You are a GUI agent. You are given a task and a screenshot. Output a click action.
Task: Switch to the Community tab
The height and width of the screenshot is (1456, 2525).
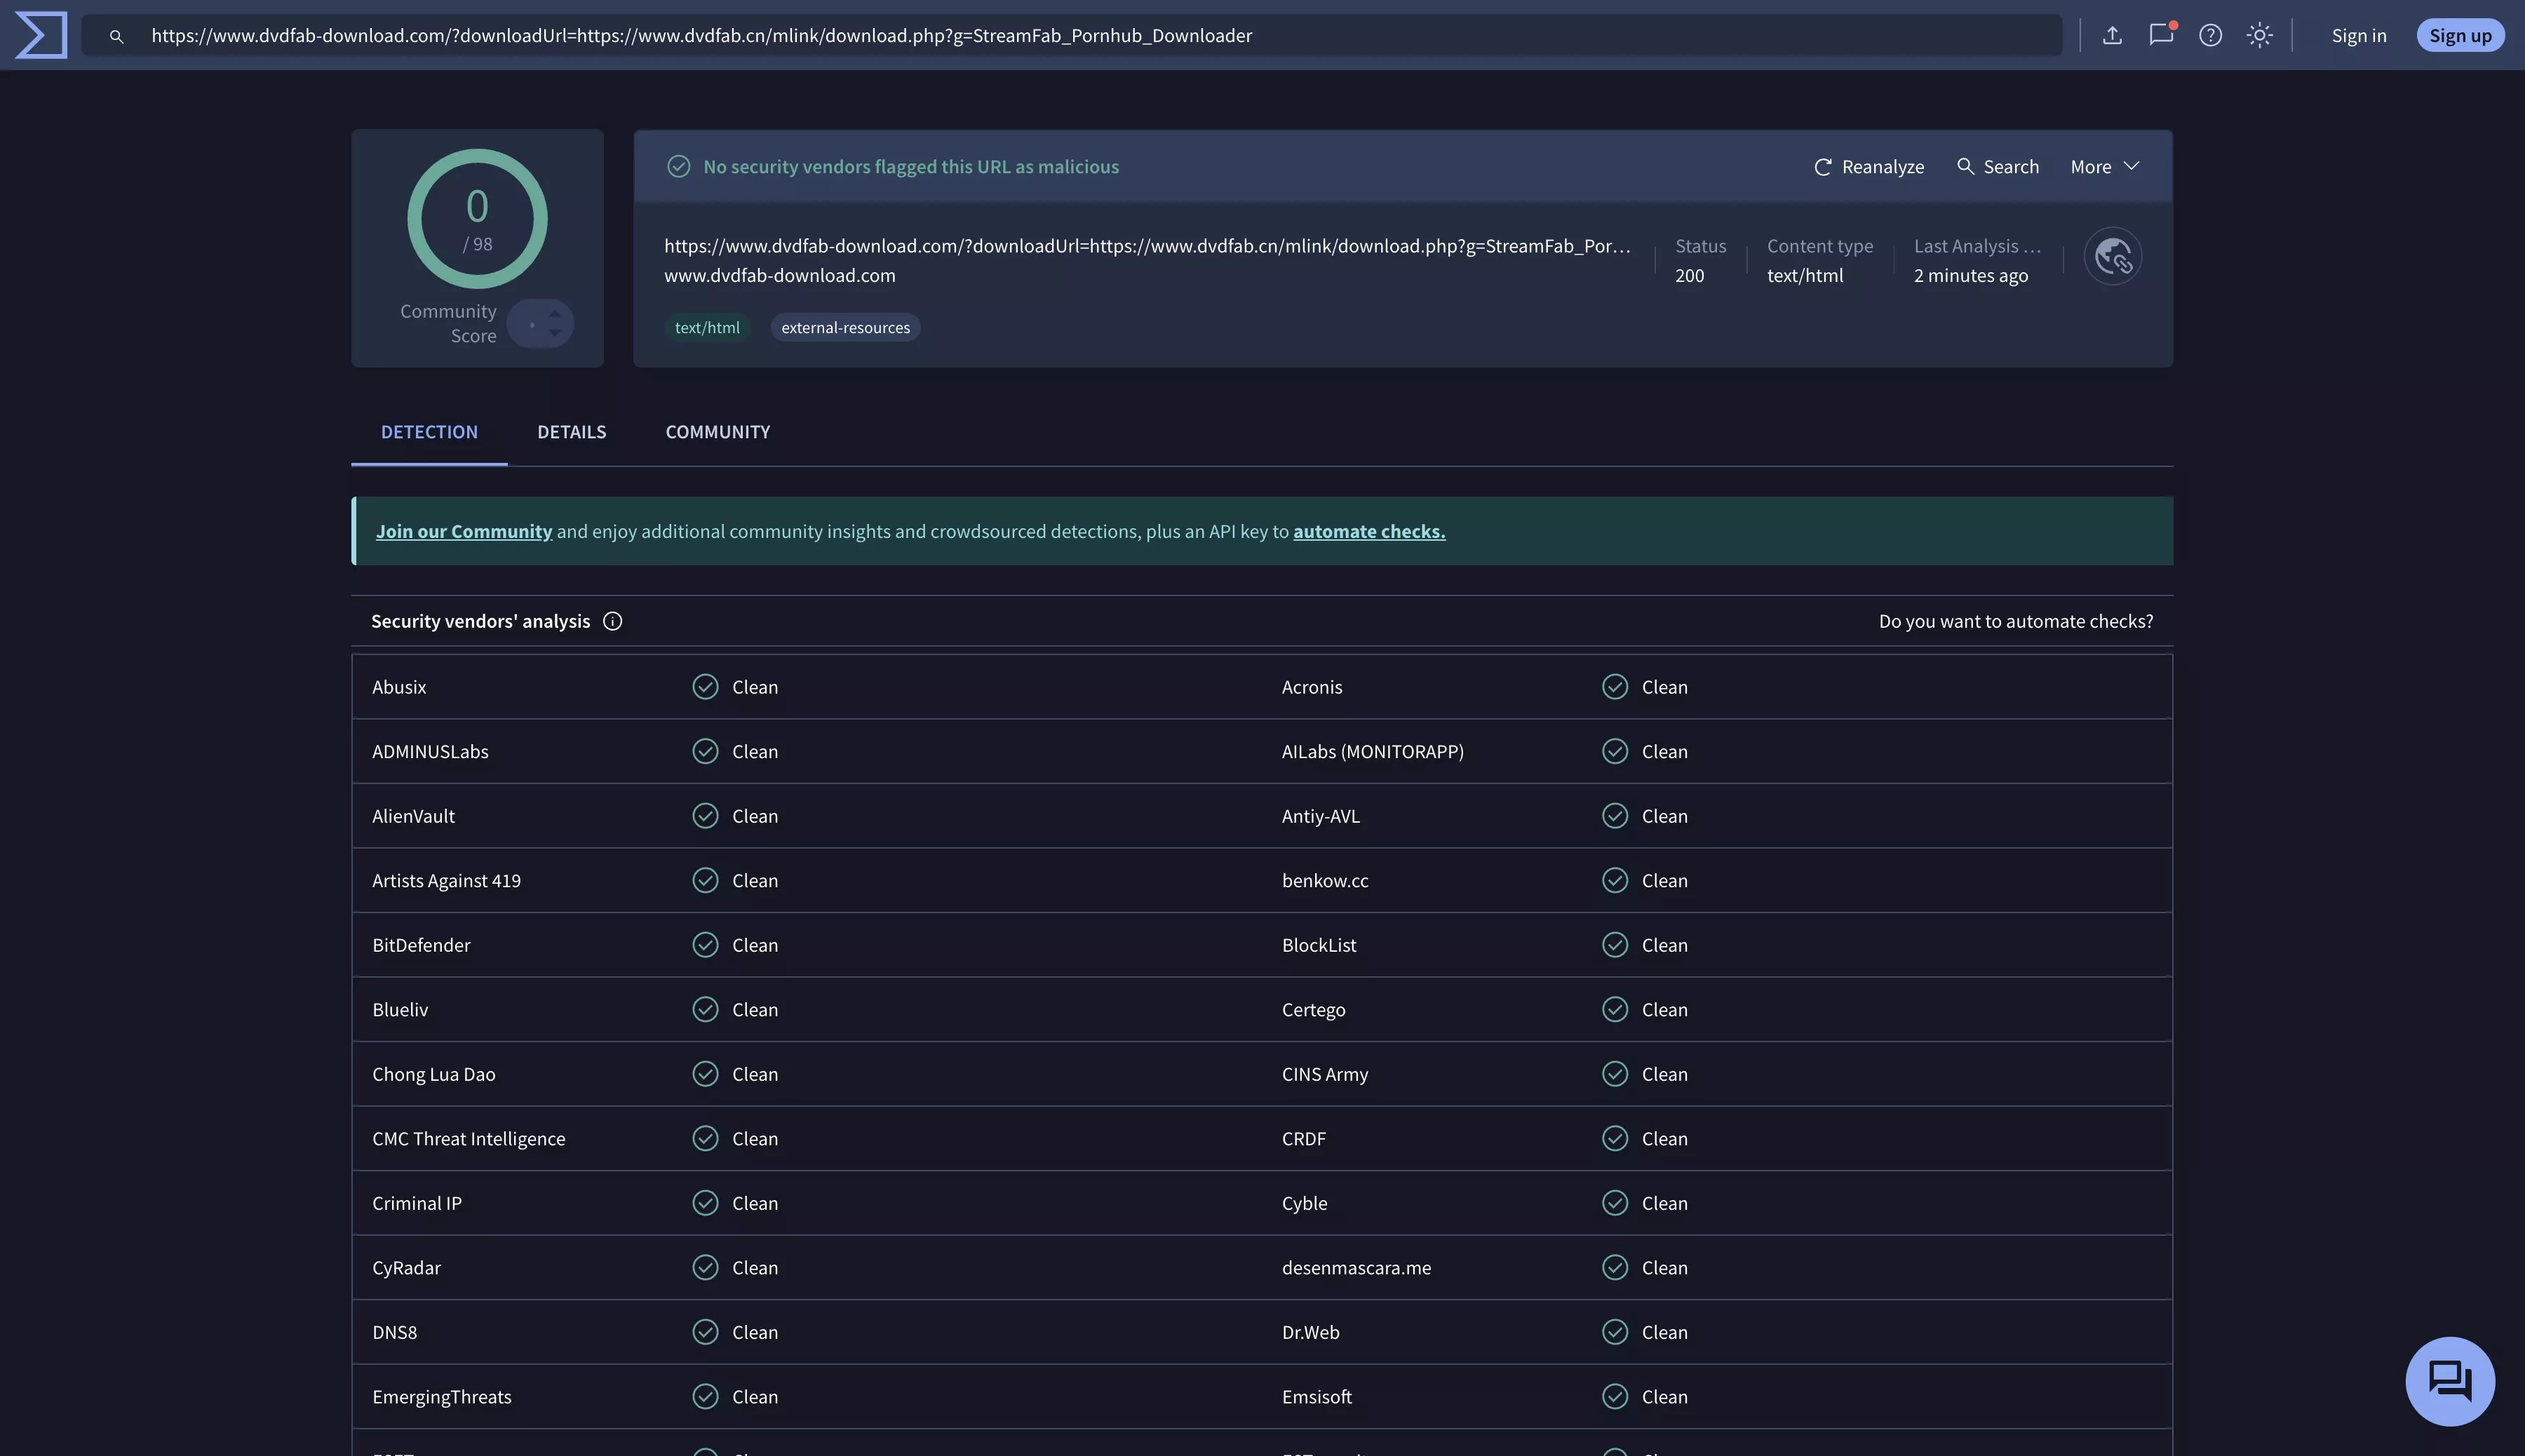point(717,432)
